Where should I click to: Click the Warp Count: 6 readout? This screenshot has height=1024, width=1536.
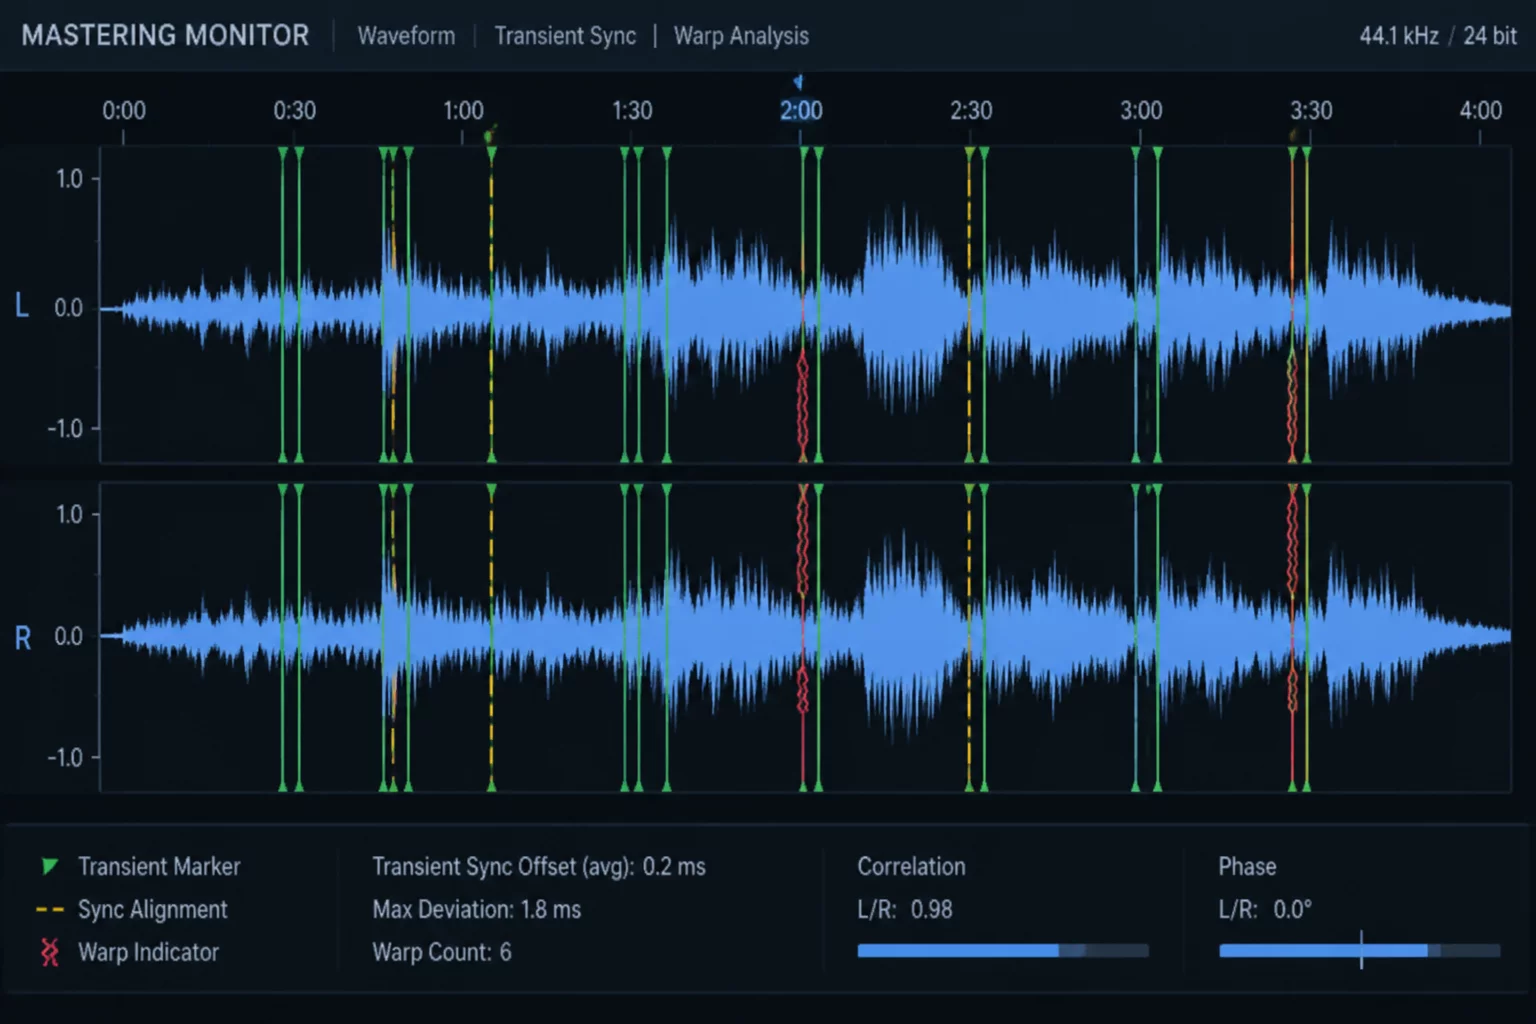coord(442,952)
